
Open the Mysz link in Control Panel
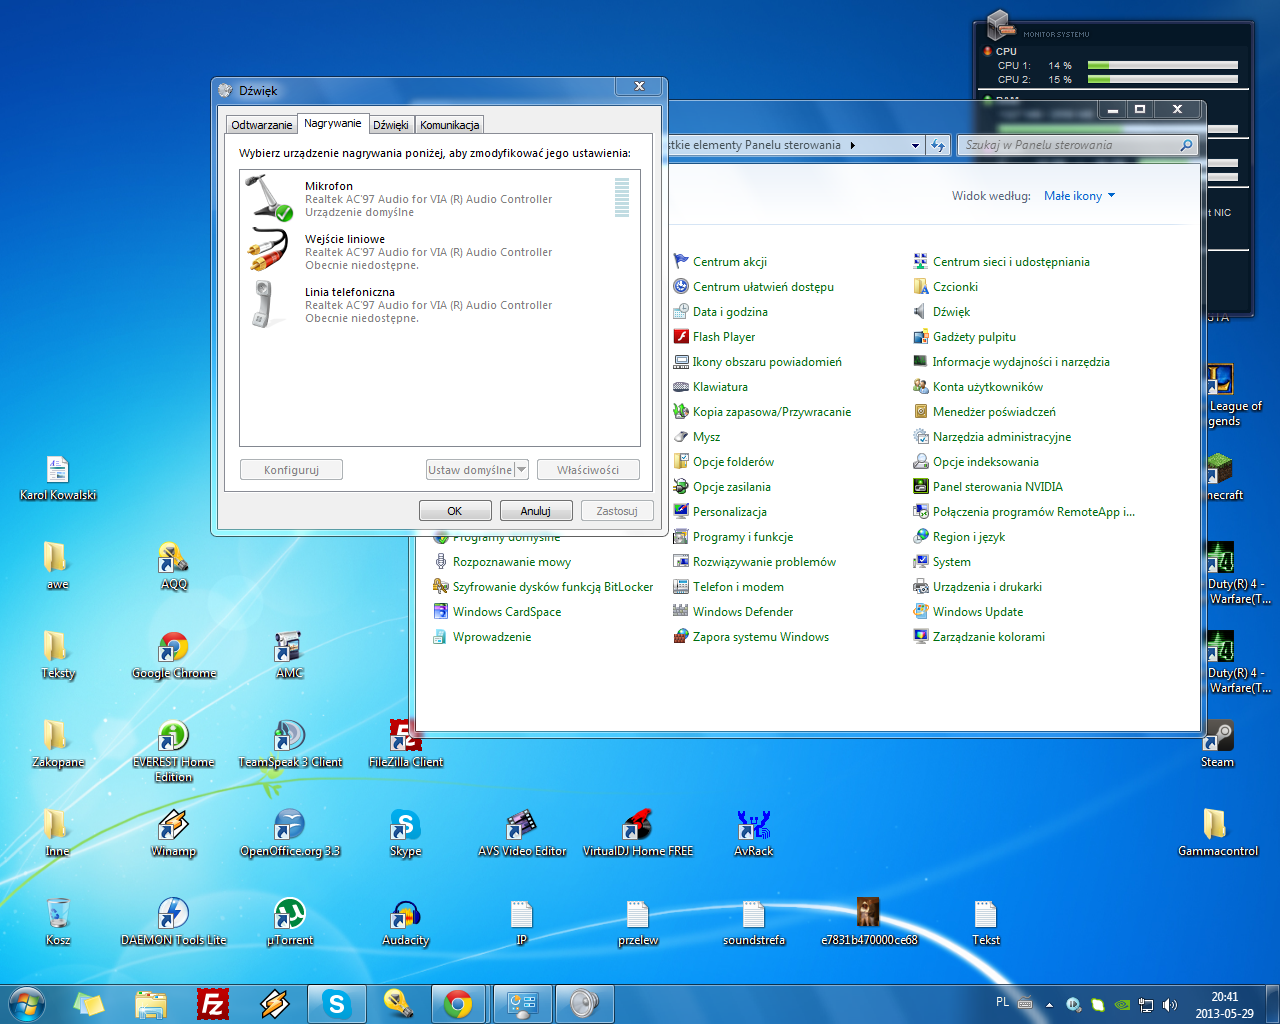click(706, 436)
